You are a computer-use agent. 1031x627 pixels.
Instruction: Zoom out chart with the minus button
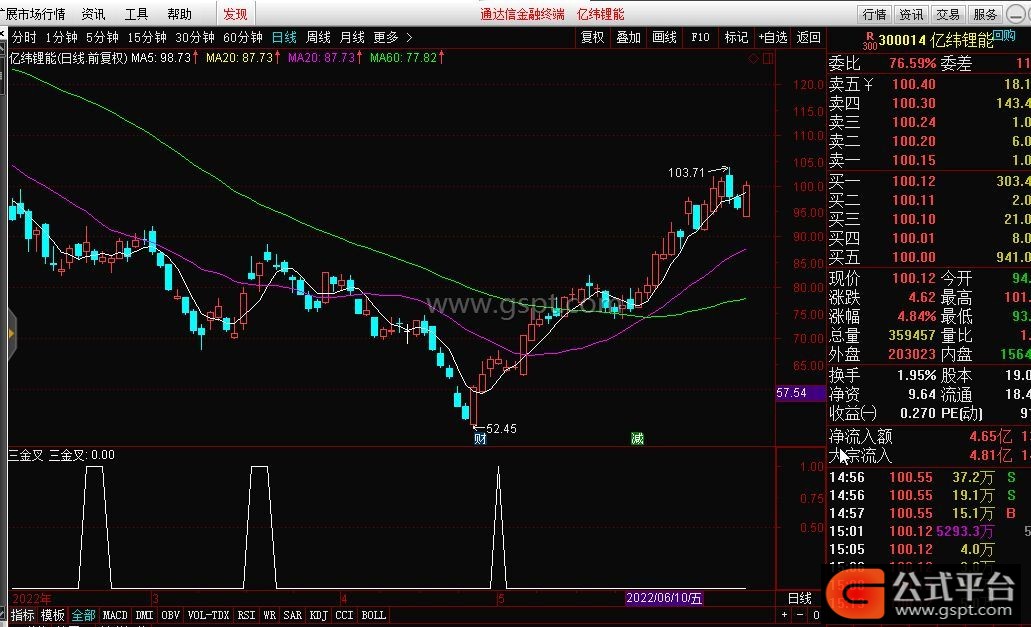click(800, 615)
